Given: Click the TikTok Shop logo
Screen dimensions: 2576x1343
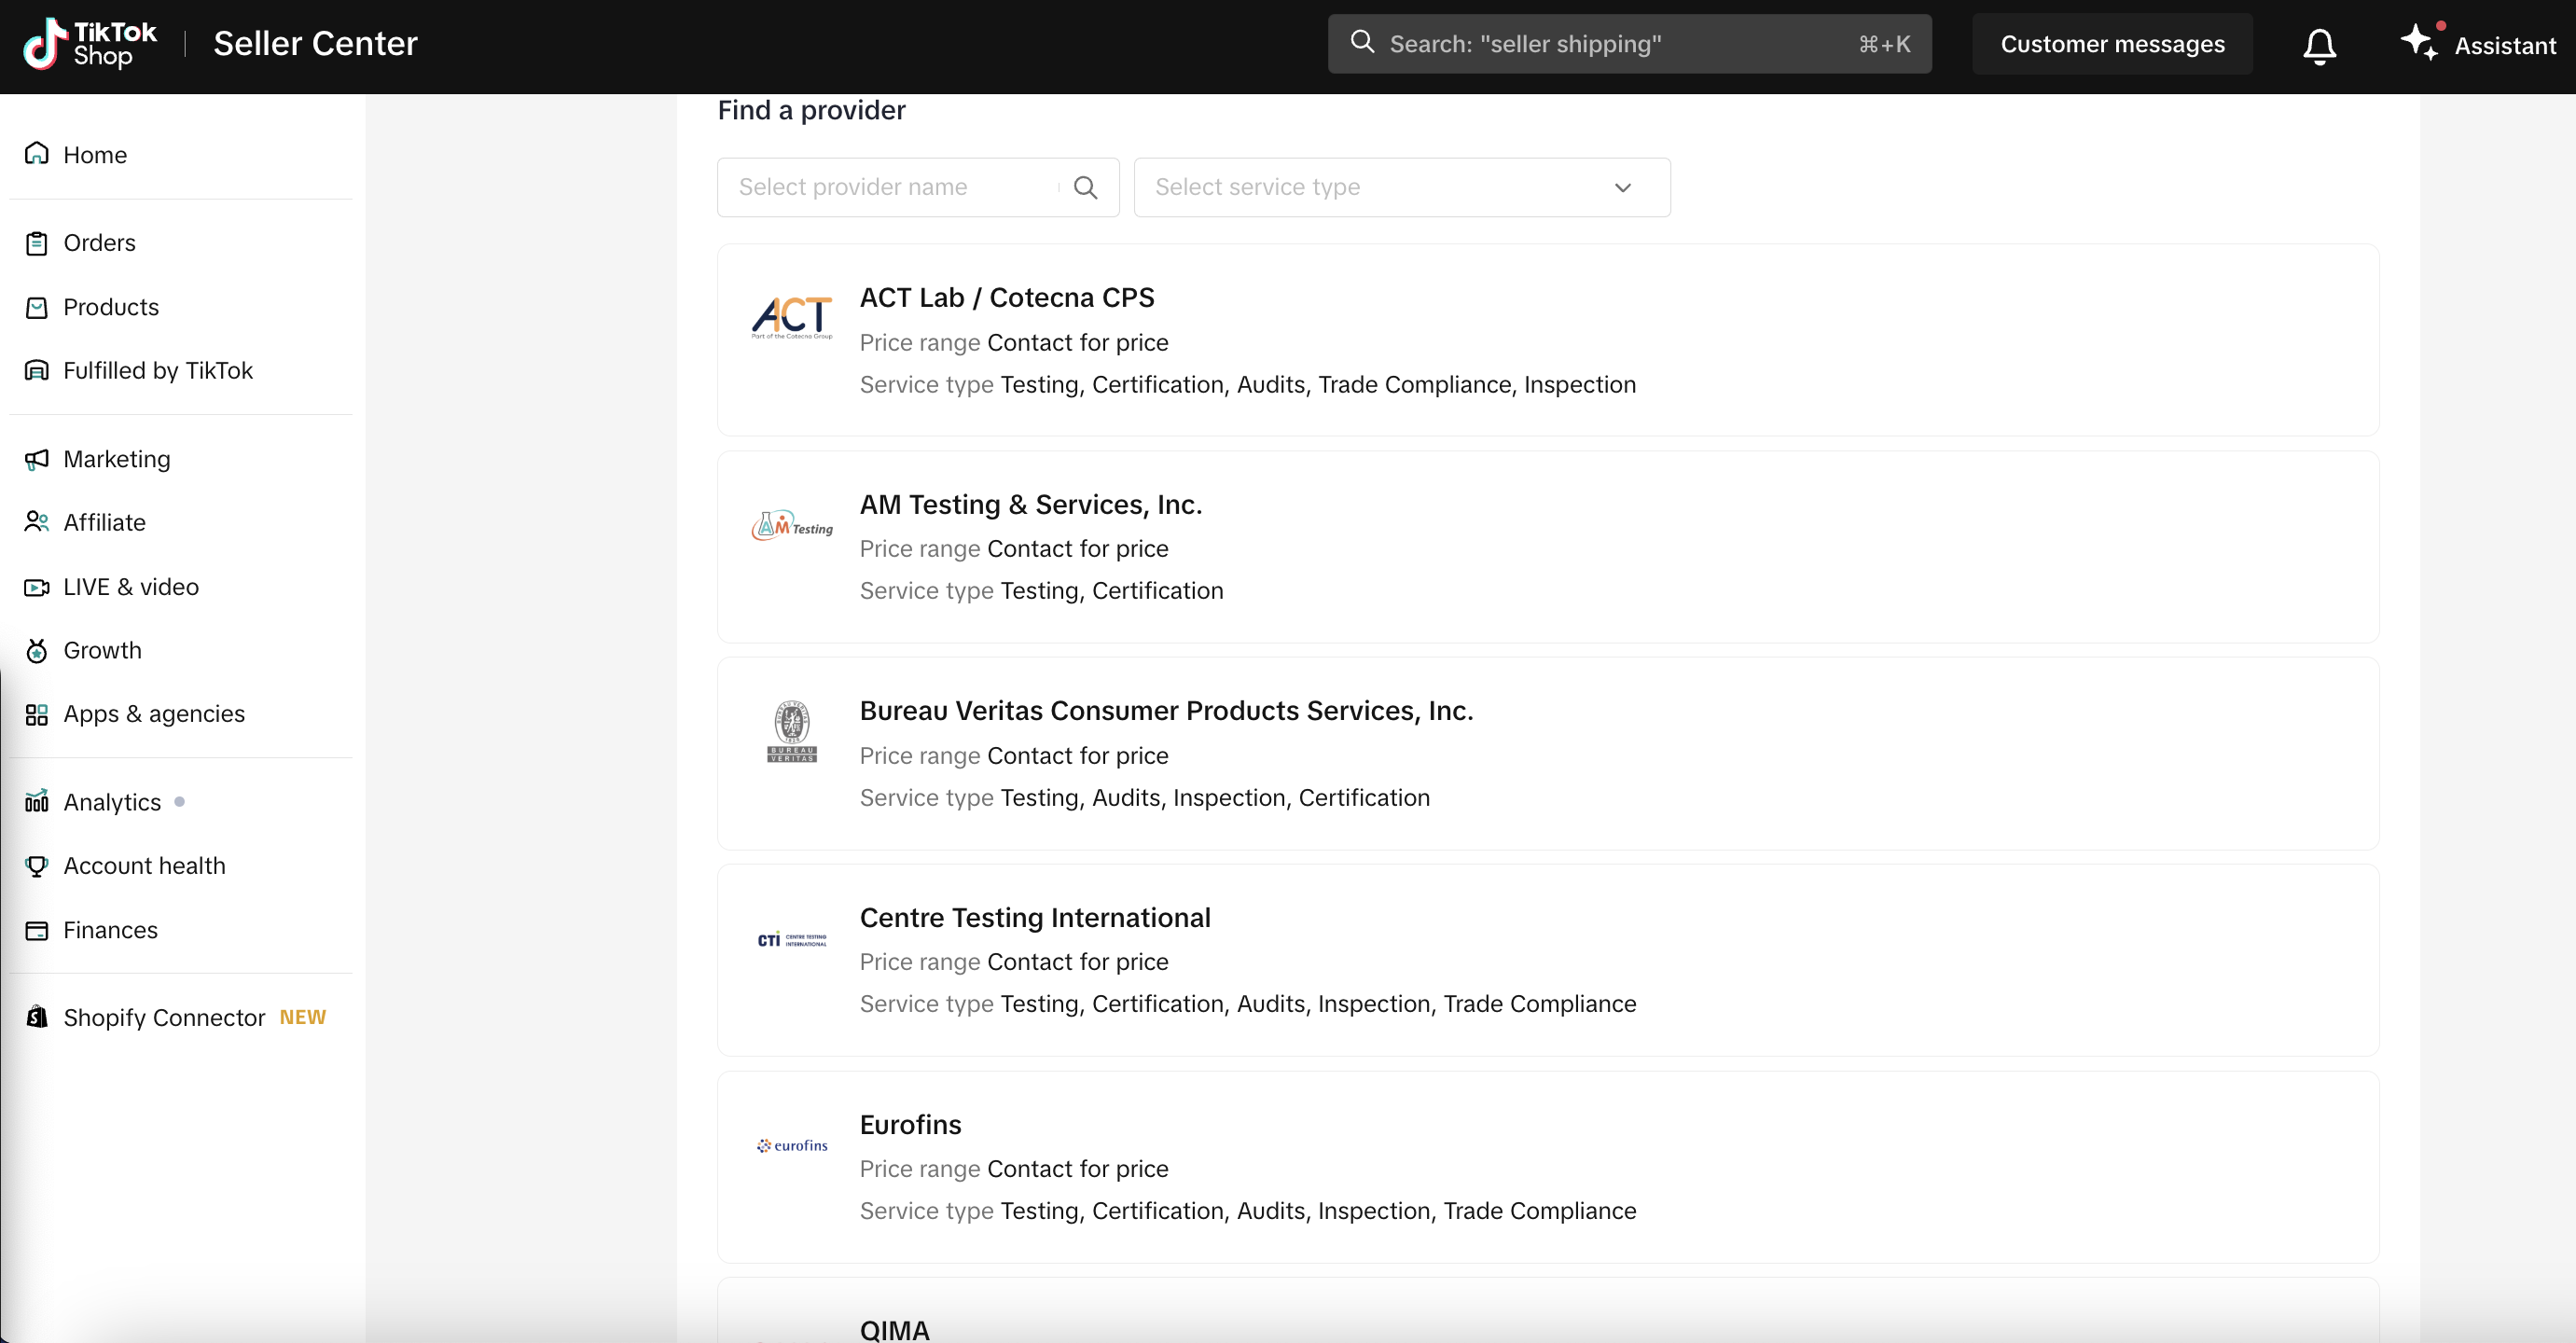Looking at the screenshot, I should (90, 44).
